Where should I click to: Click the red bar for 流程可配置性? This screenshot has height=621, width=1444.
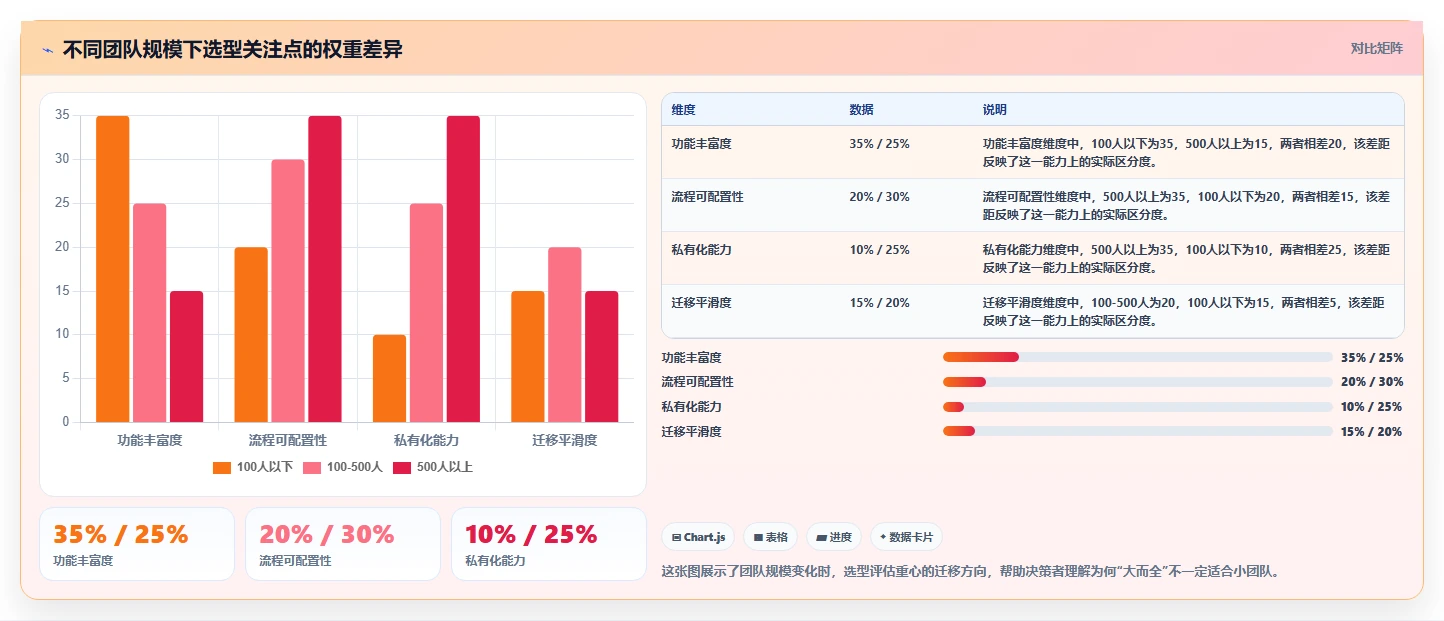coord(325,269)
